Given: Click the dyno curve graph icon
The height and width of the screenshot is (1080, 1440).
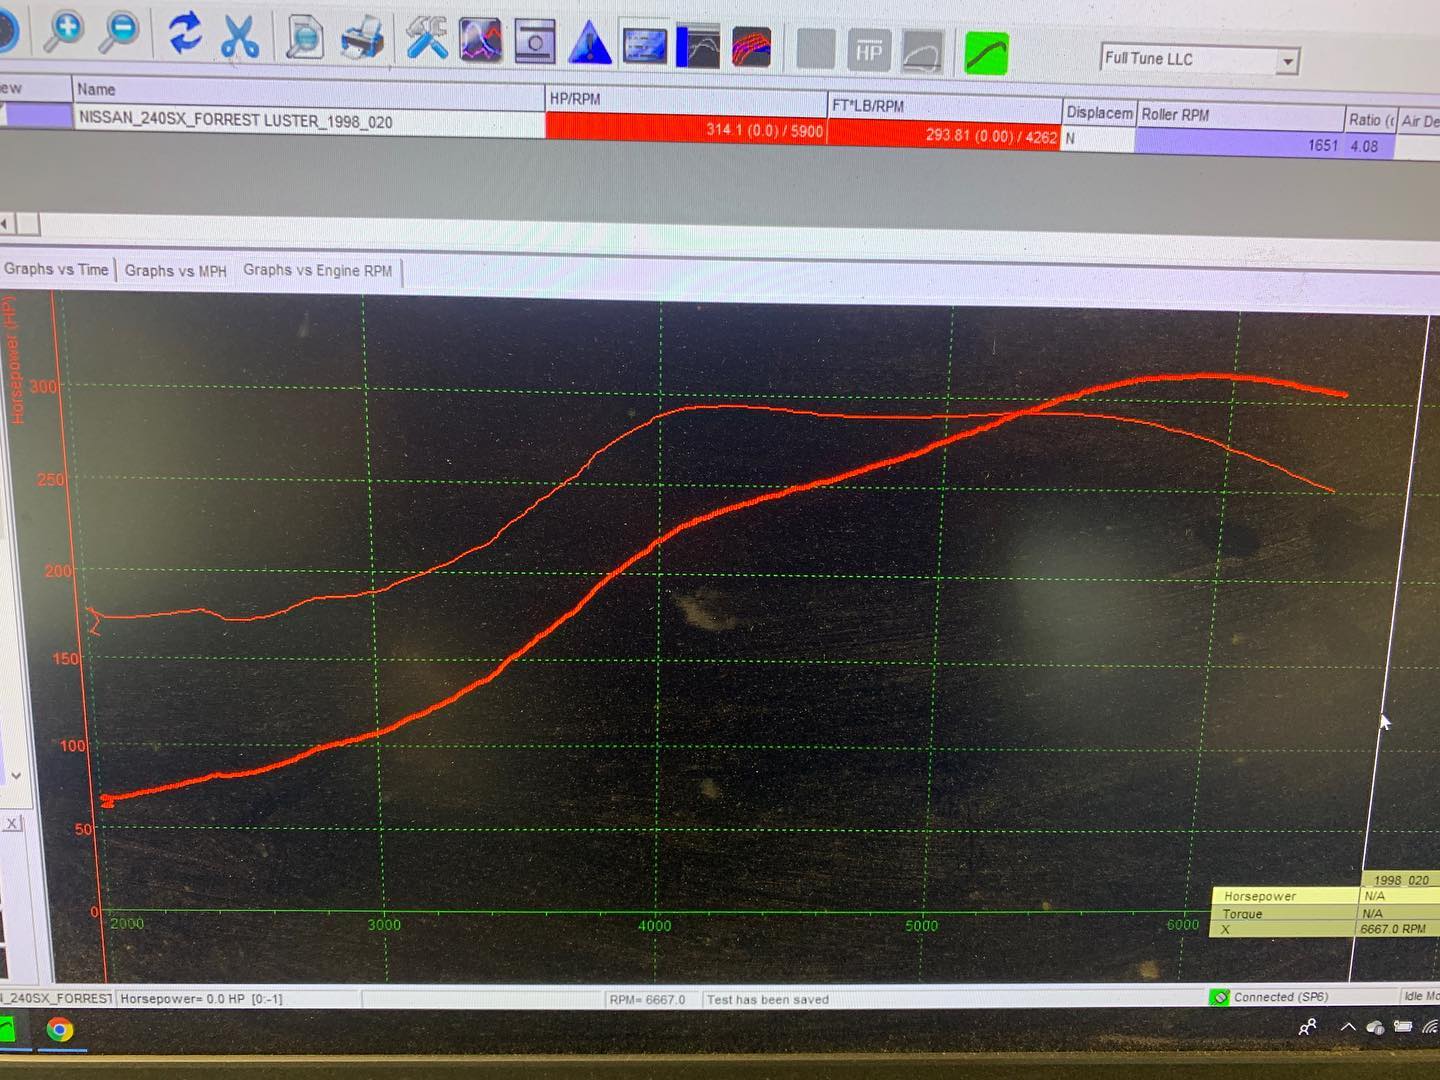Looking at the screenshot, I should coord(698,47).
